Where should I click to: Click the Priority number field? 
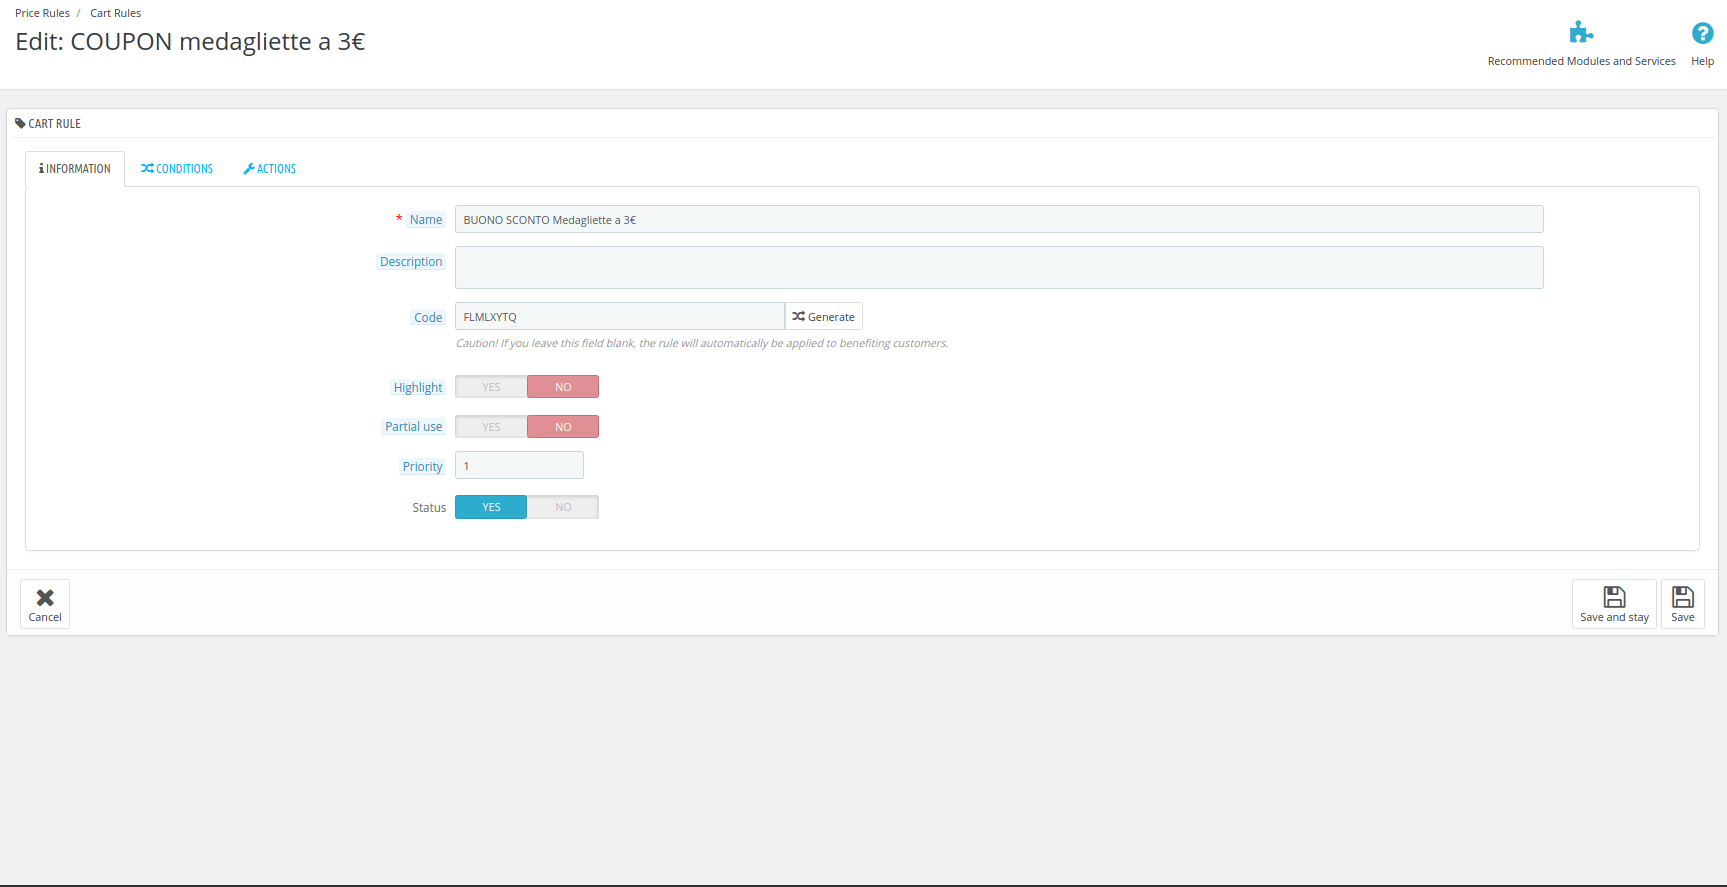(x=519, y=465)
